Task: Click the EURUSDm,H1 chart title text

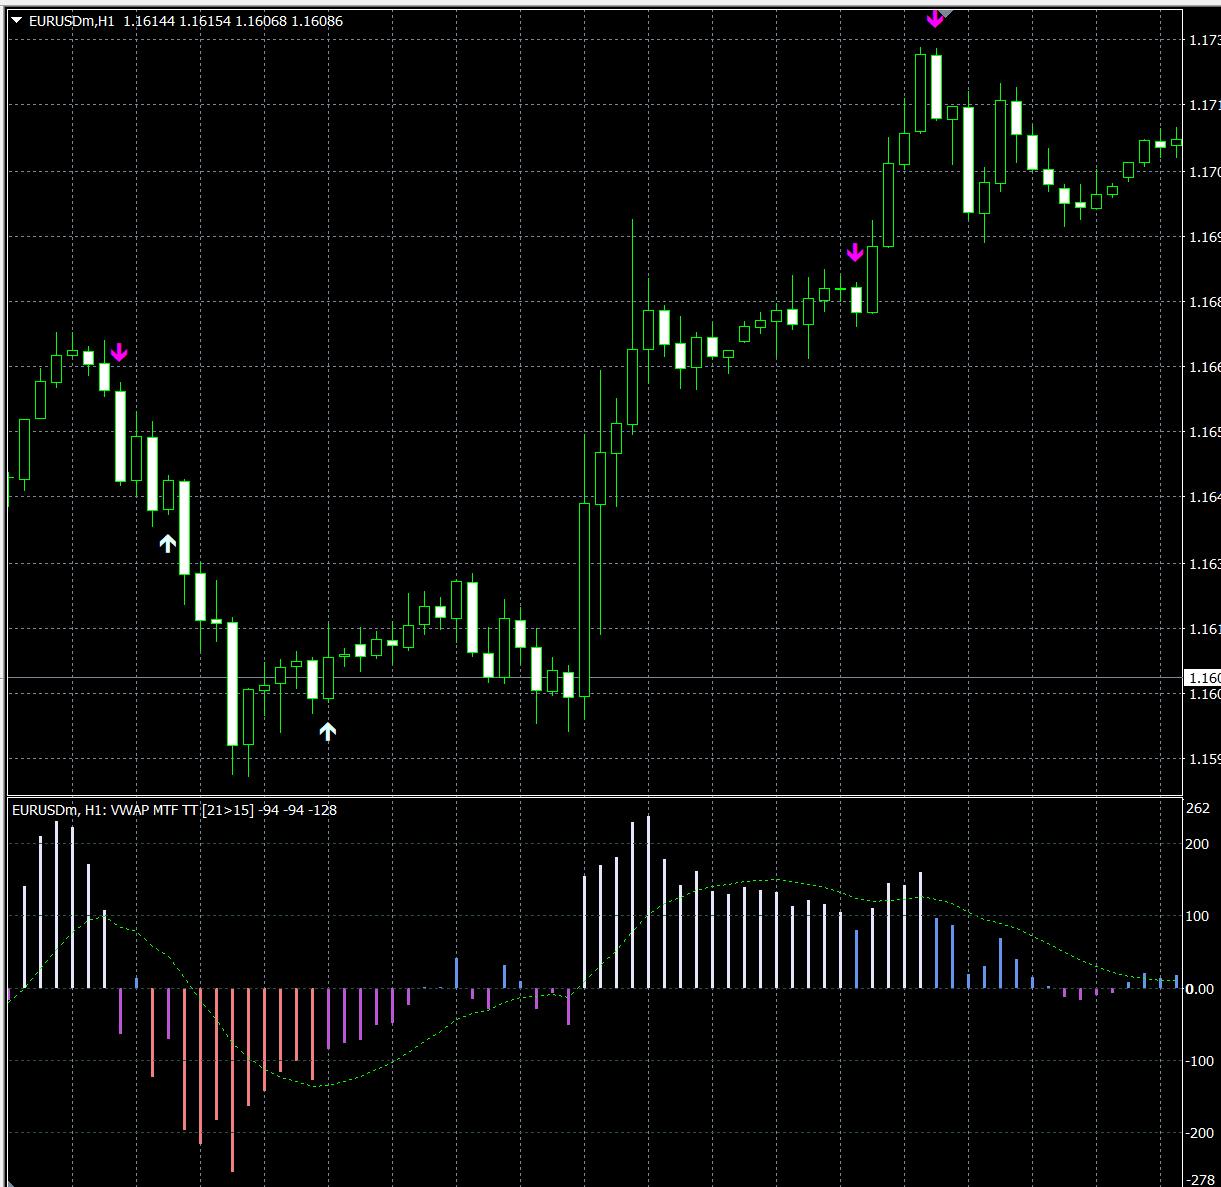Action: pos(72,21)
